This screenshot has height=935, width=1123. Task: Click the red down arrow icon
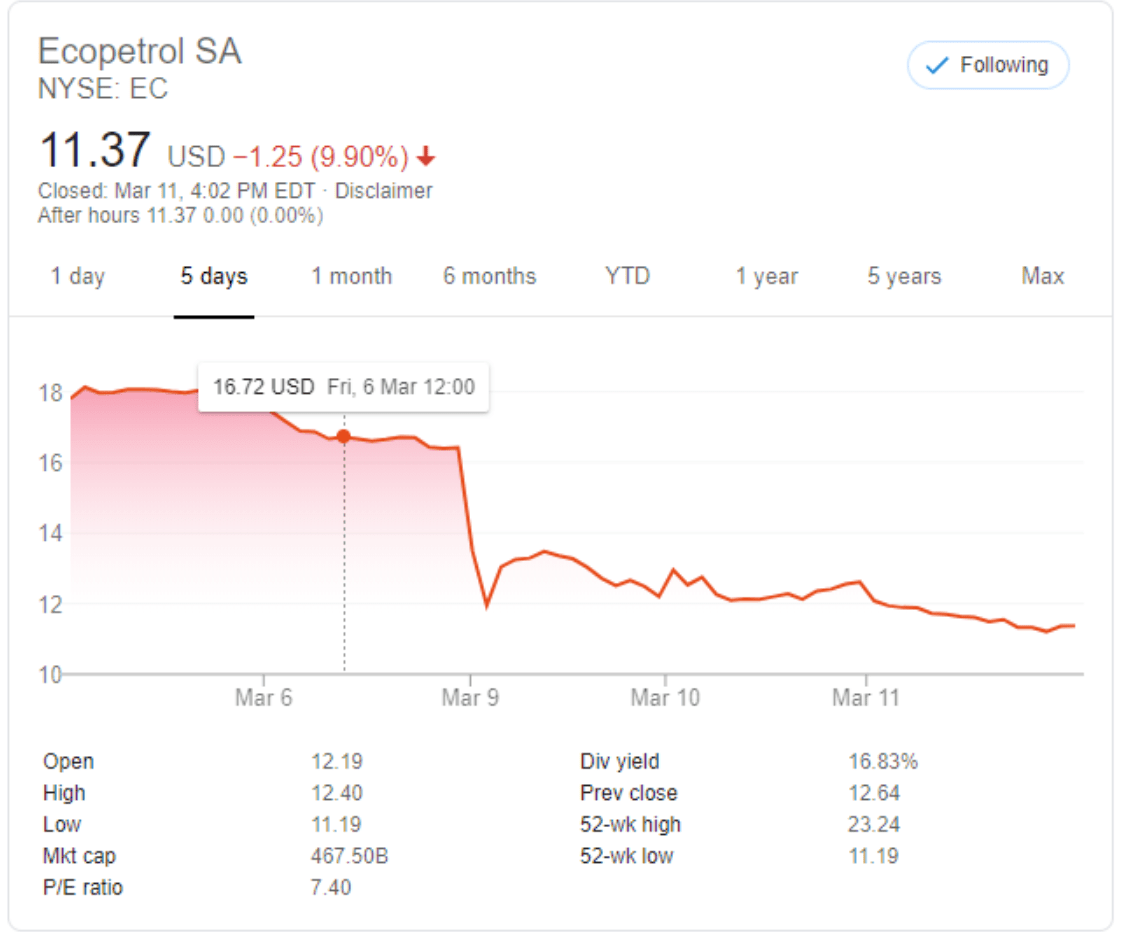pyautogui.click(x=427, y=157)
